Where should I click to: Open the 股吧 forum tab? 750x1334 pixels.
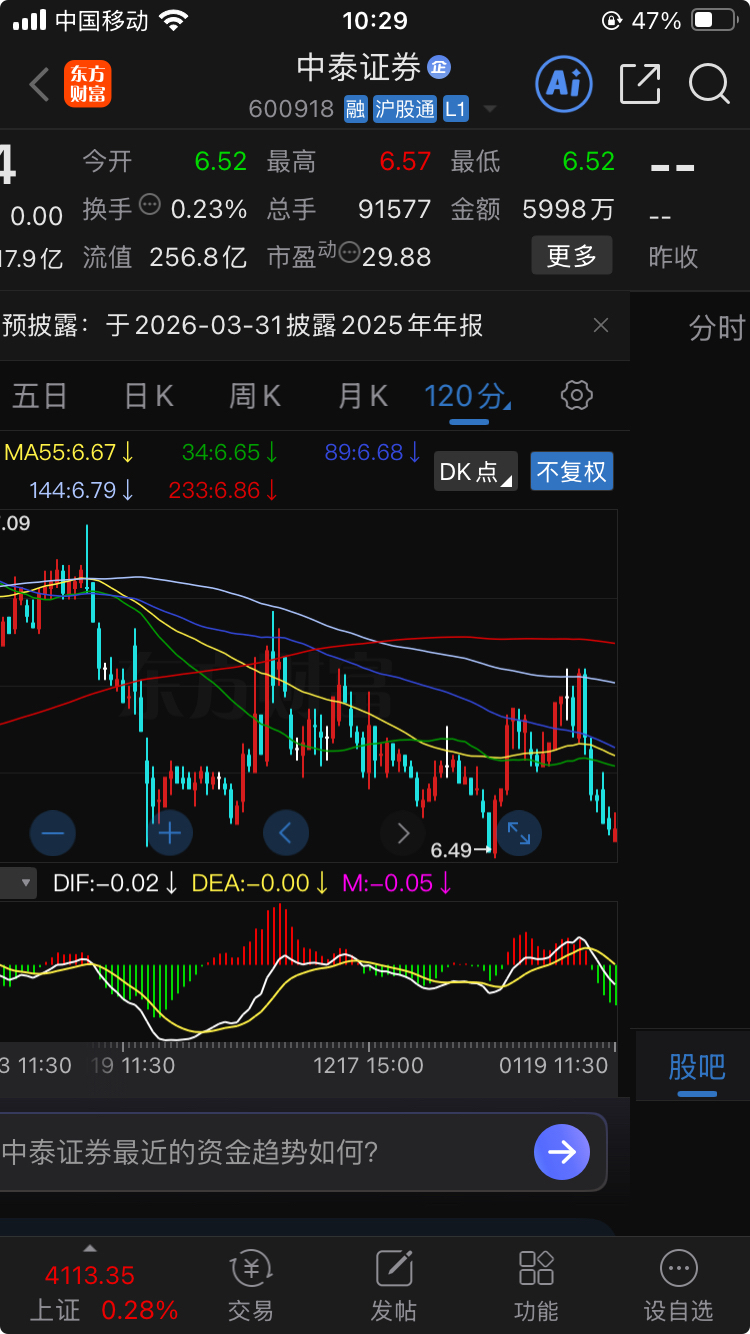tap(696, 1067)
